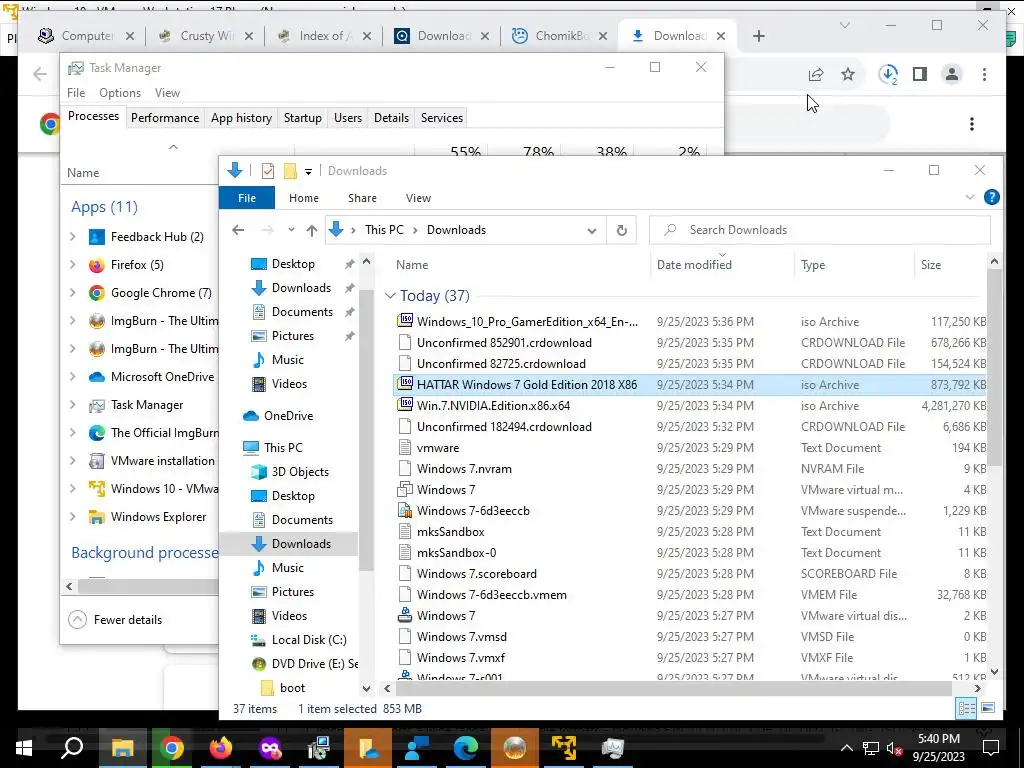Navigate back in File Explorer
Viewport: 1024px width, 768px height.
238,230
